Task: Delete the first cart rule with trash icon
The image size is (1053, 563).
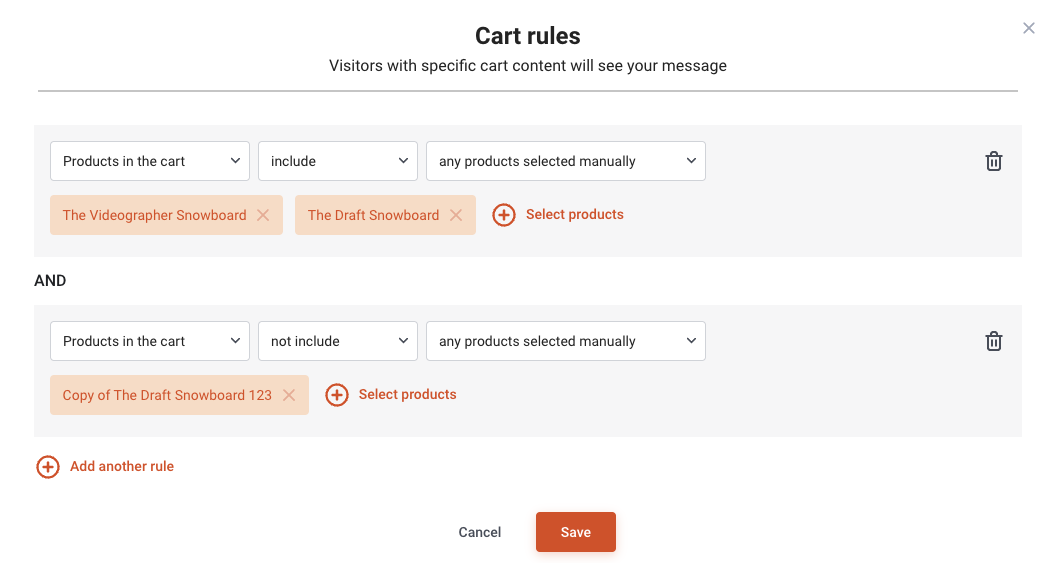Action: tap(993, 161)
